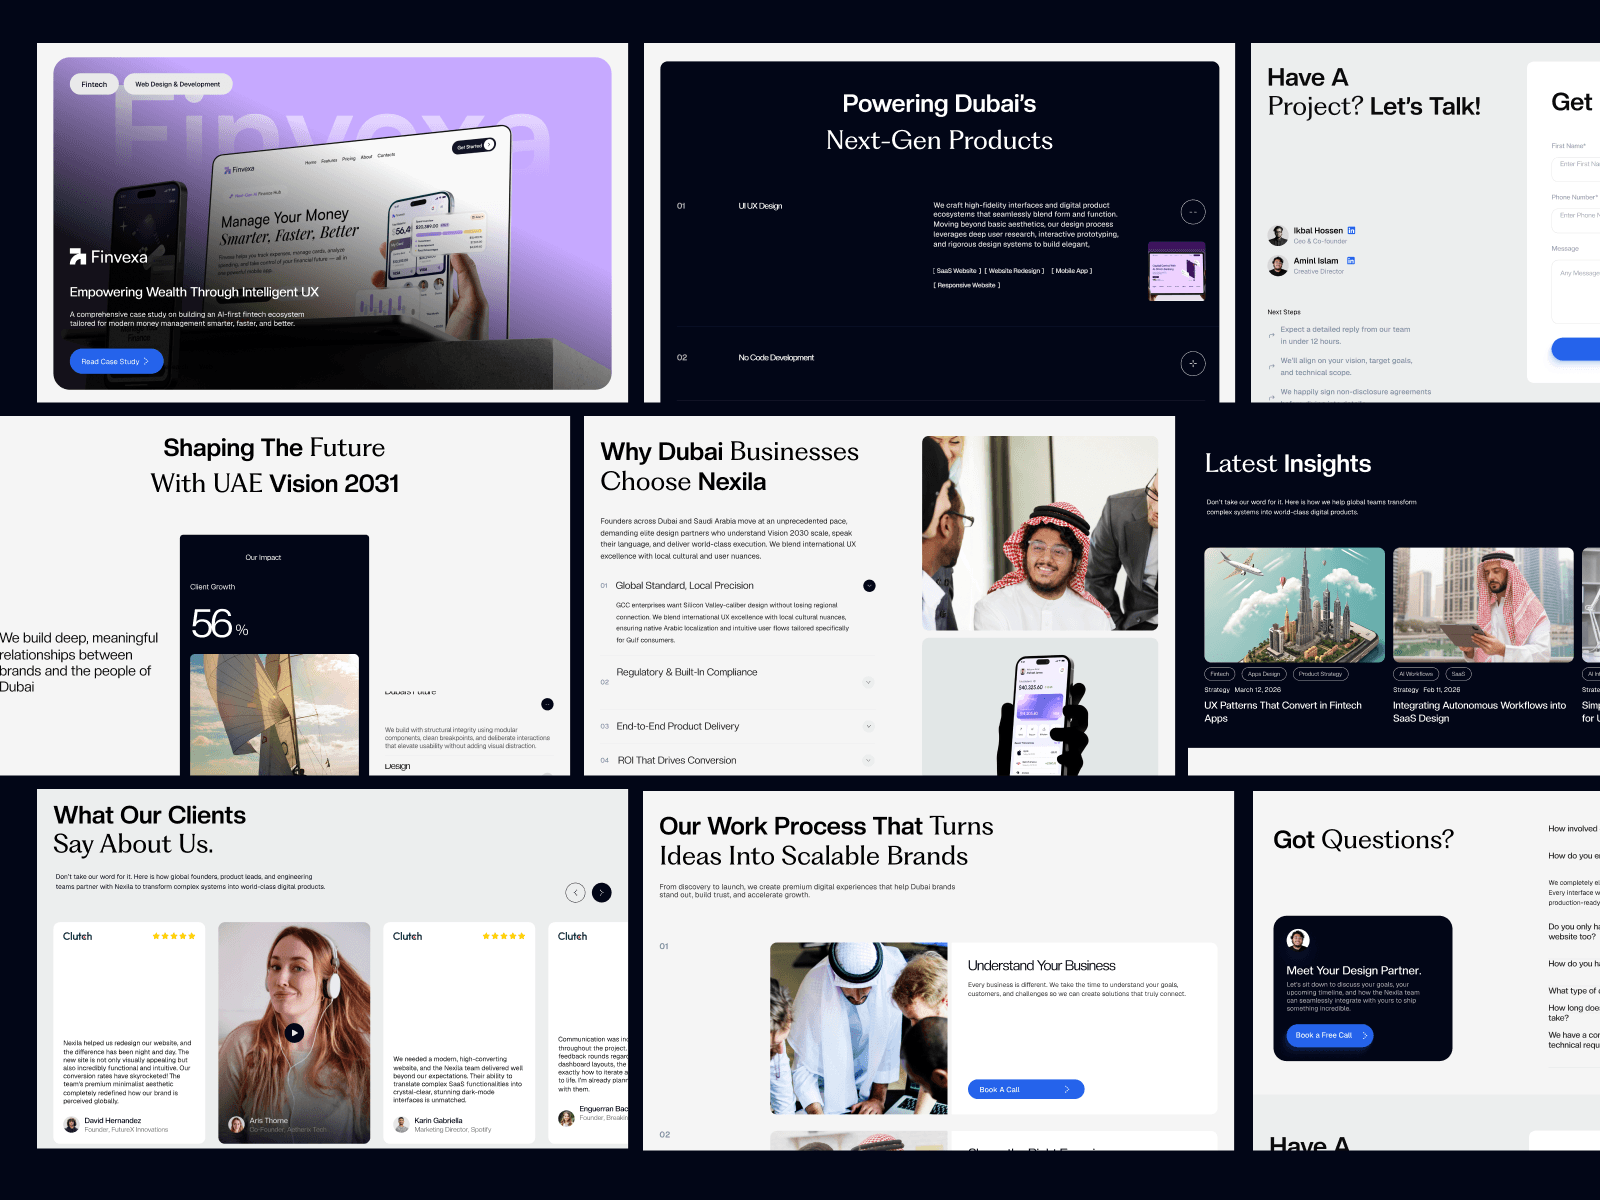1600x1200 pixels.
Task: Click the UI UX Design preview thumbnail
Action: click(1177, 271)
